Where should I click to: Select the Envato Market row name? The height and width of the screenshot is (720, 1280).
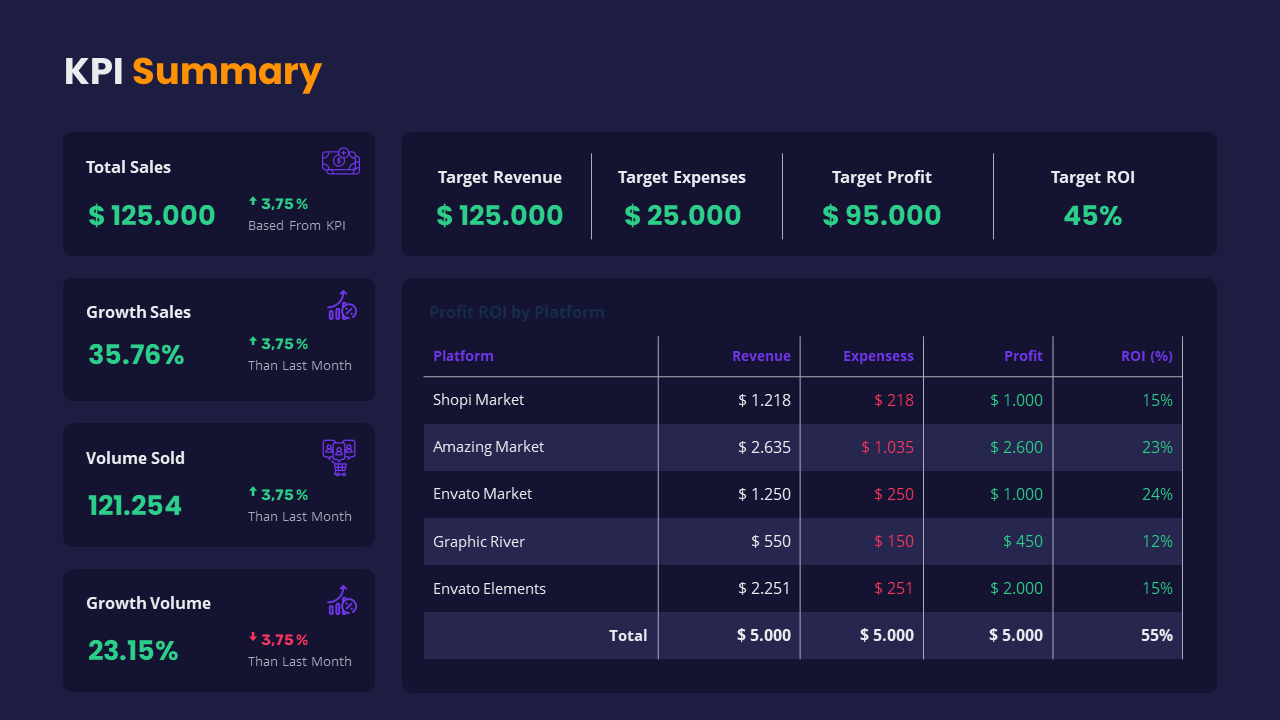(482, 494)
